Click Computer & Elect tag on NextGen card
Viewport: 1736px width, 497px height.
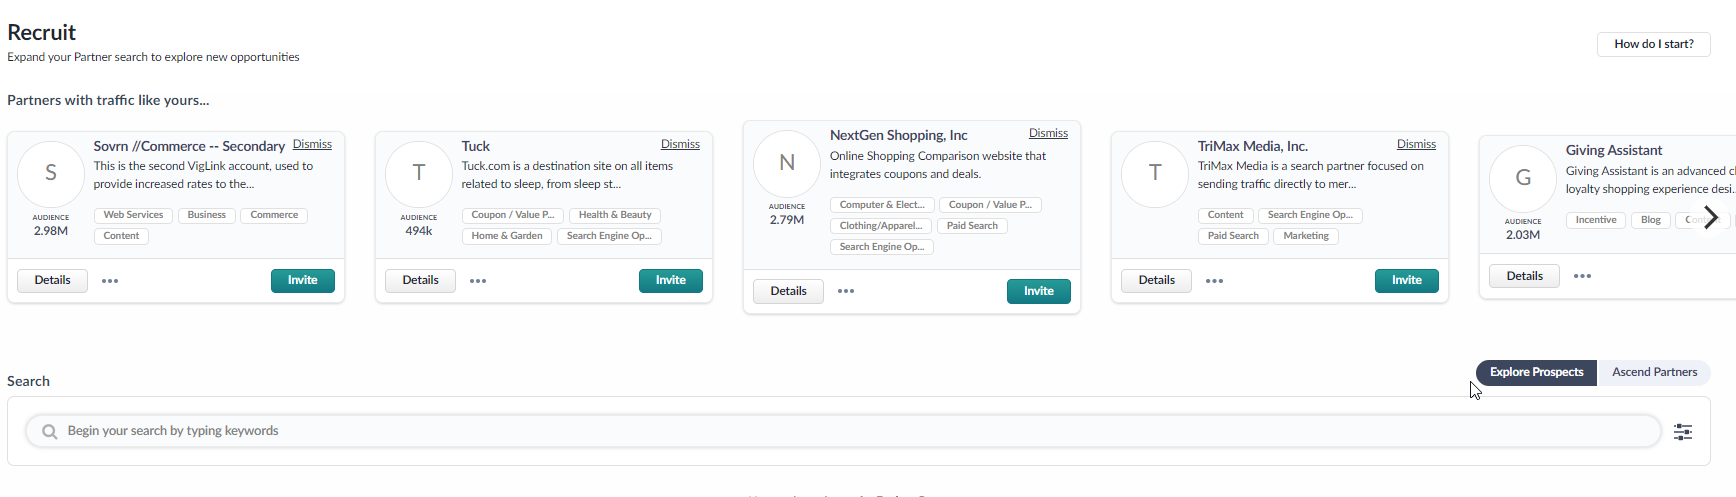[x=882, y=205]
